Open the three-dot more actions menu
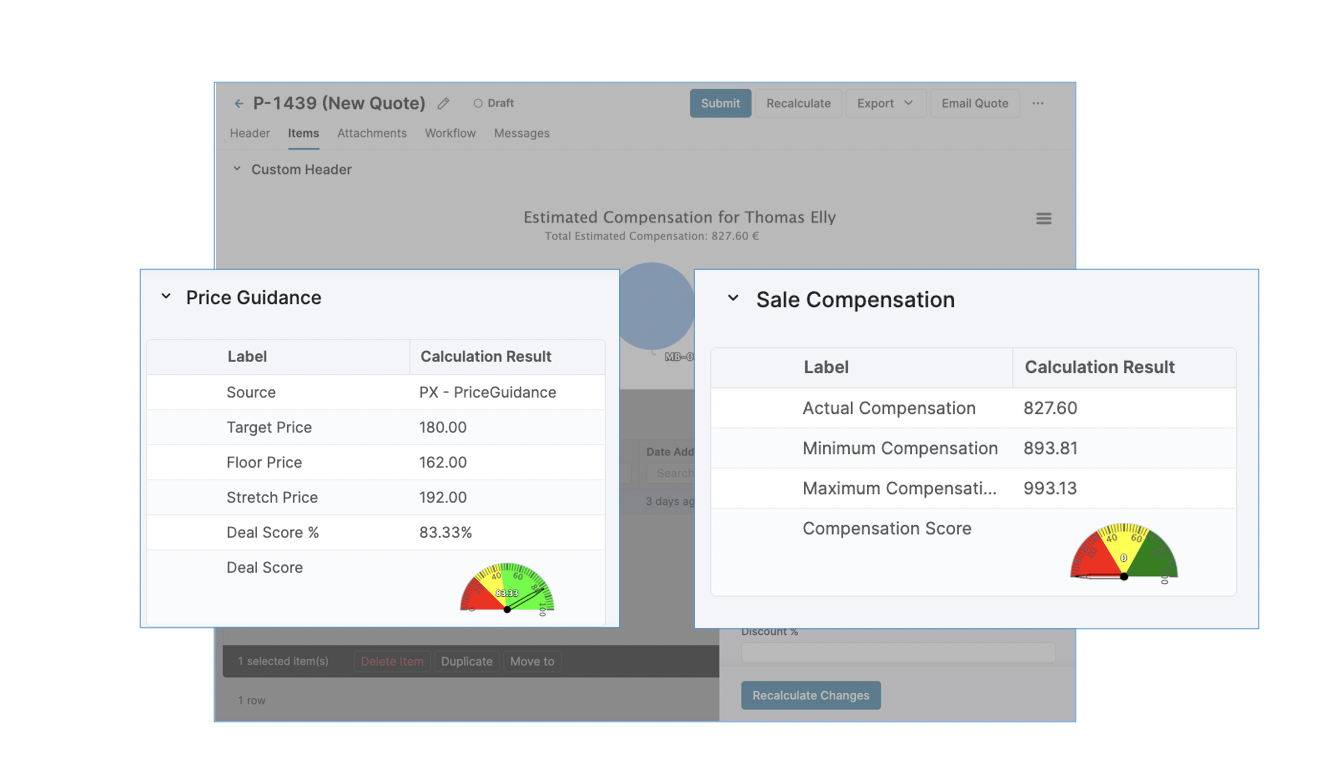The width and height of the screenshot is (1332, 762). [x=1038, y=103]
